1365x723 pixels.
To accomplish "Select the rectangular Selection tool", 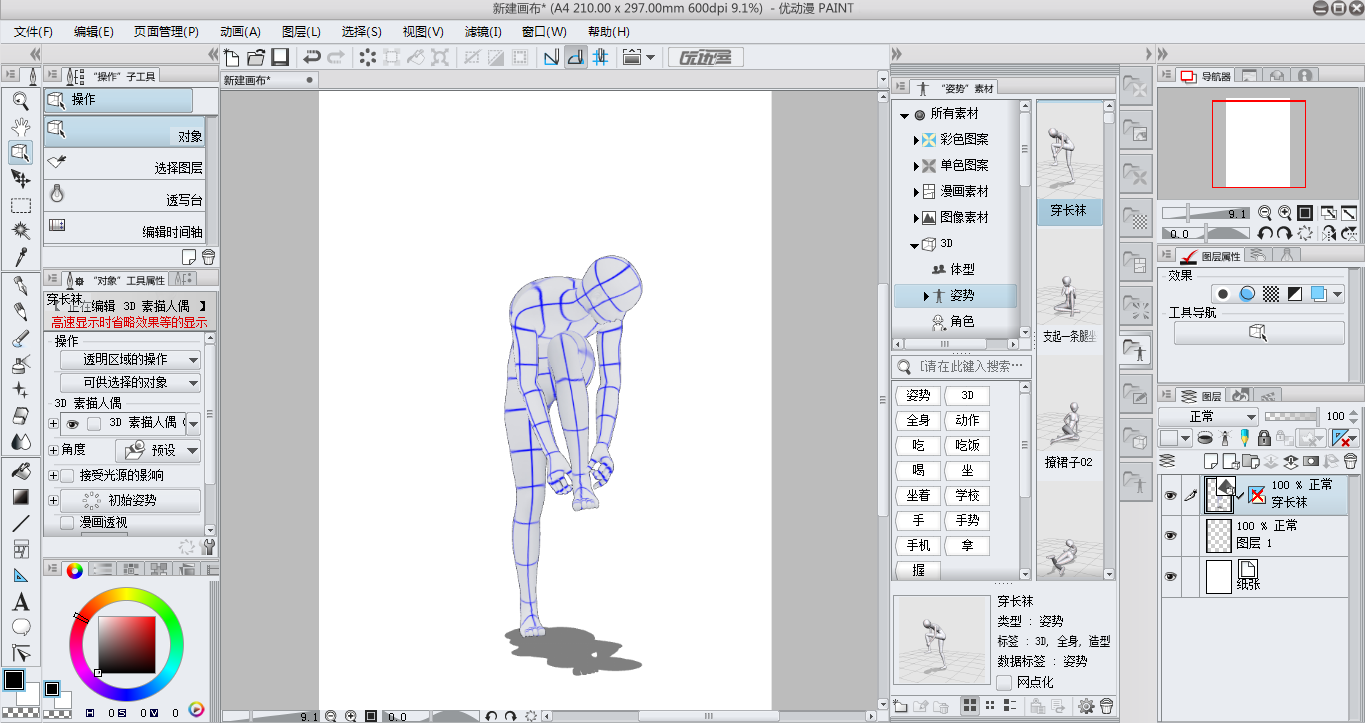I will coord(20,205).
